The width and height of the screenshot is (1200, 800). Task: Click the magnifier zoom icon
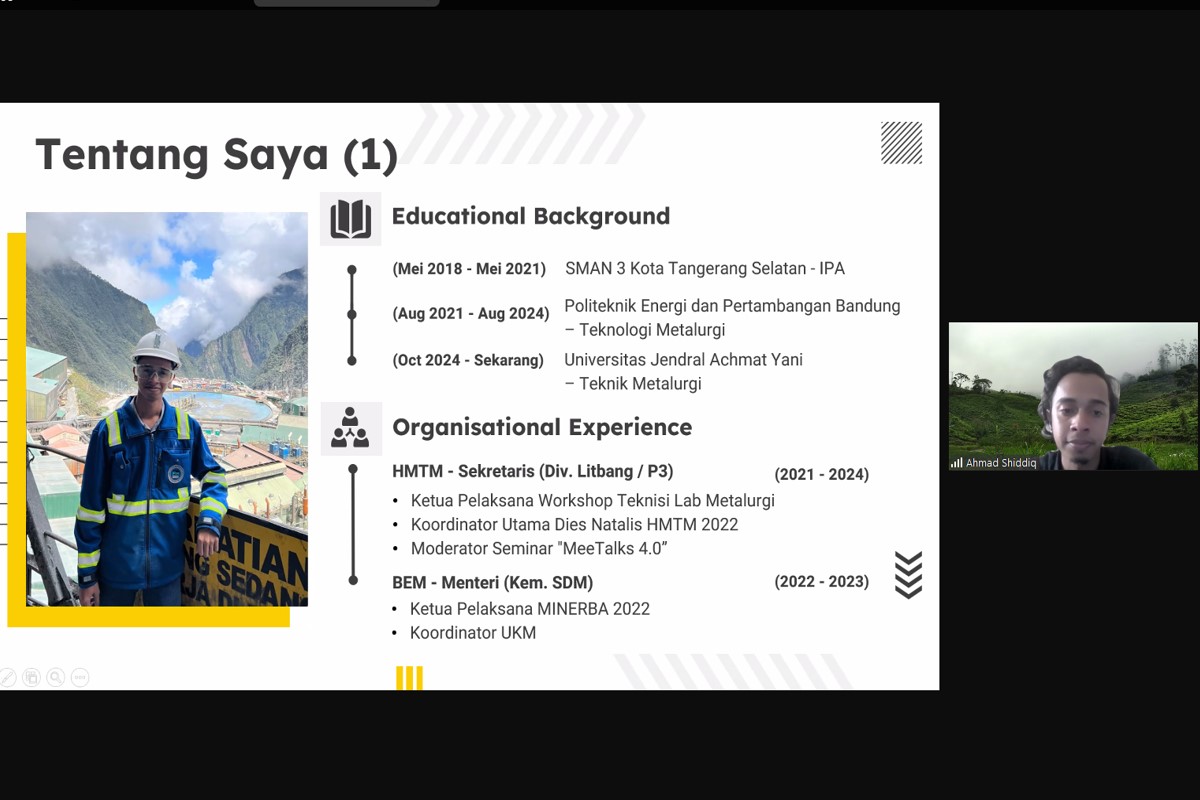[x=56, y=677]
